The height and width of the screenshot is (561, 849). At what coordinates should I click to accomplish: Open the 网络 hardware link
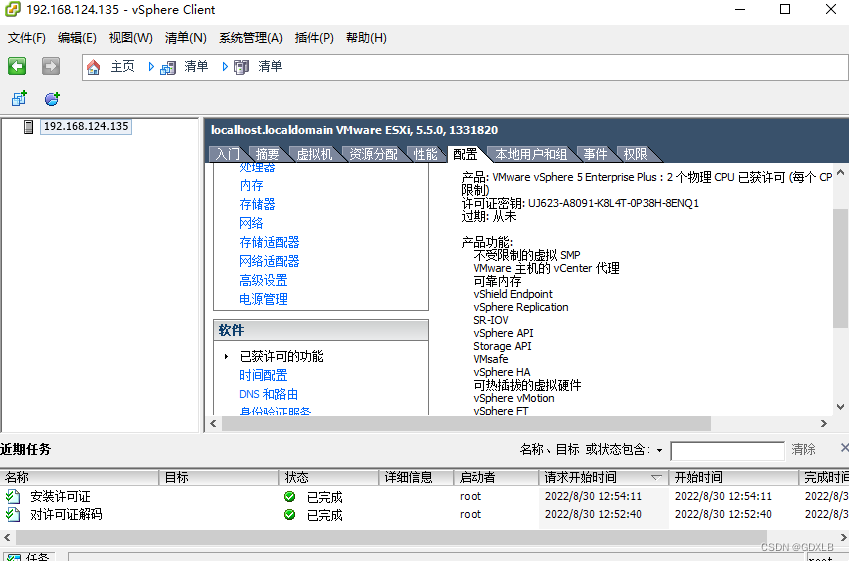(x=251, y=223)
